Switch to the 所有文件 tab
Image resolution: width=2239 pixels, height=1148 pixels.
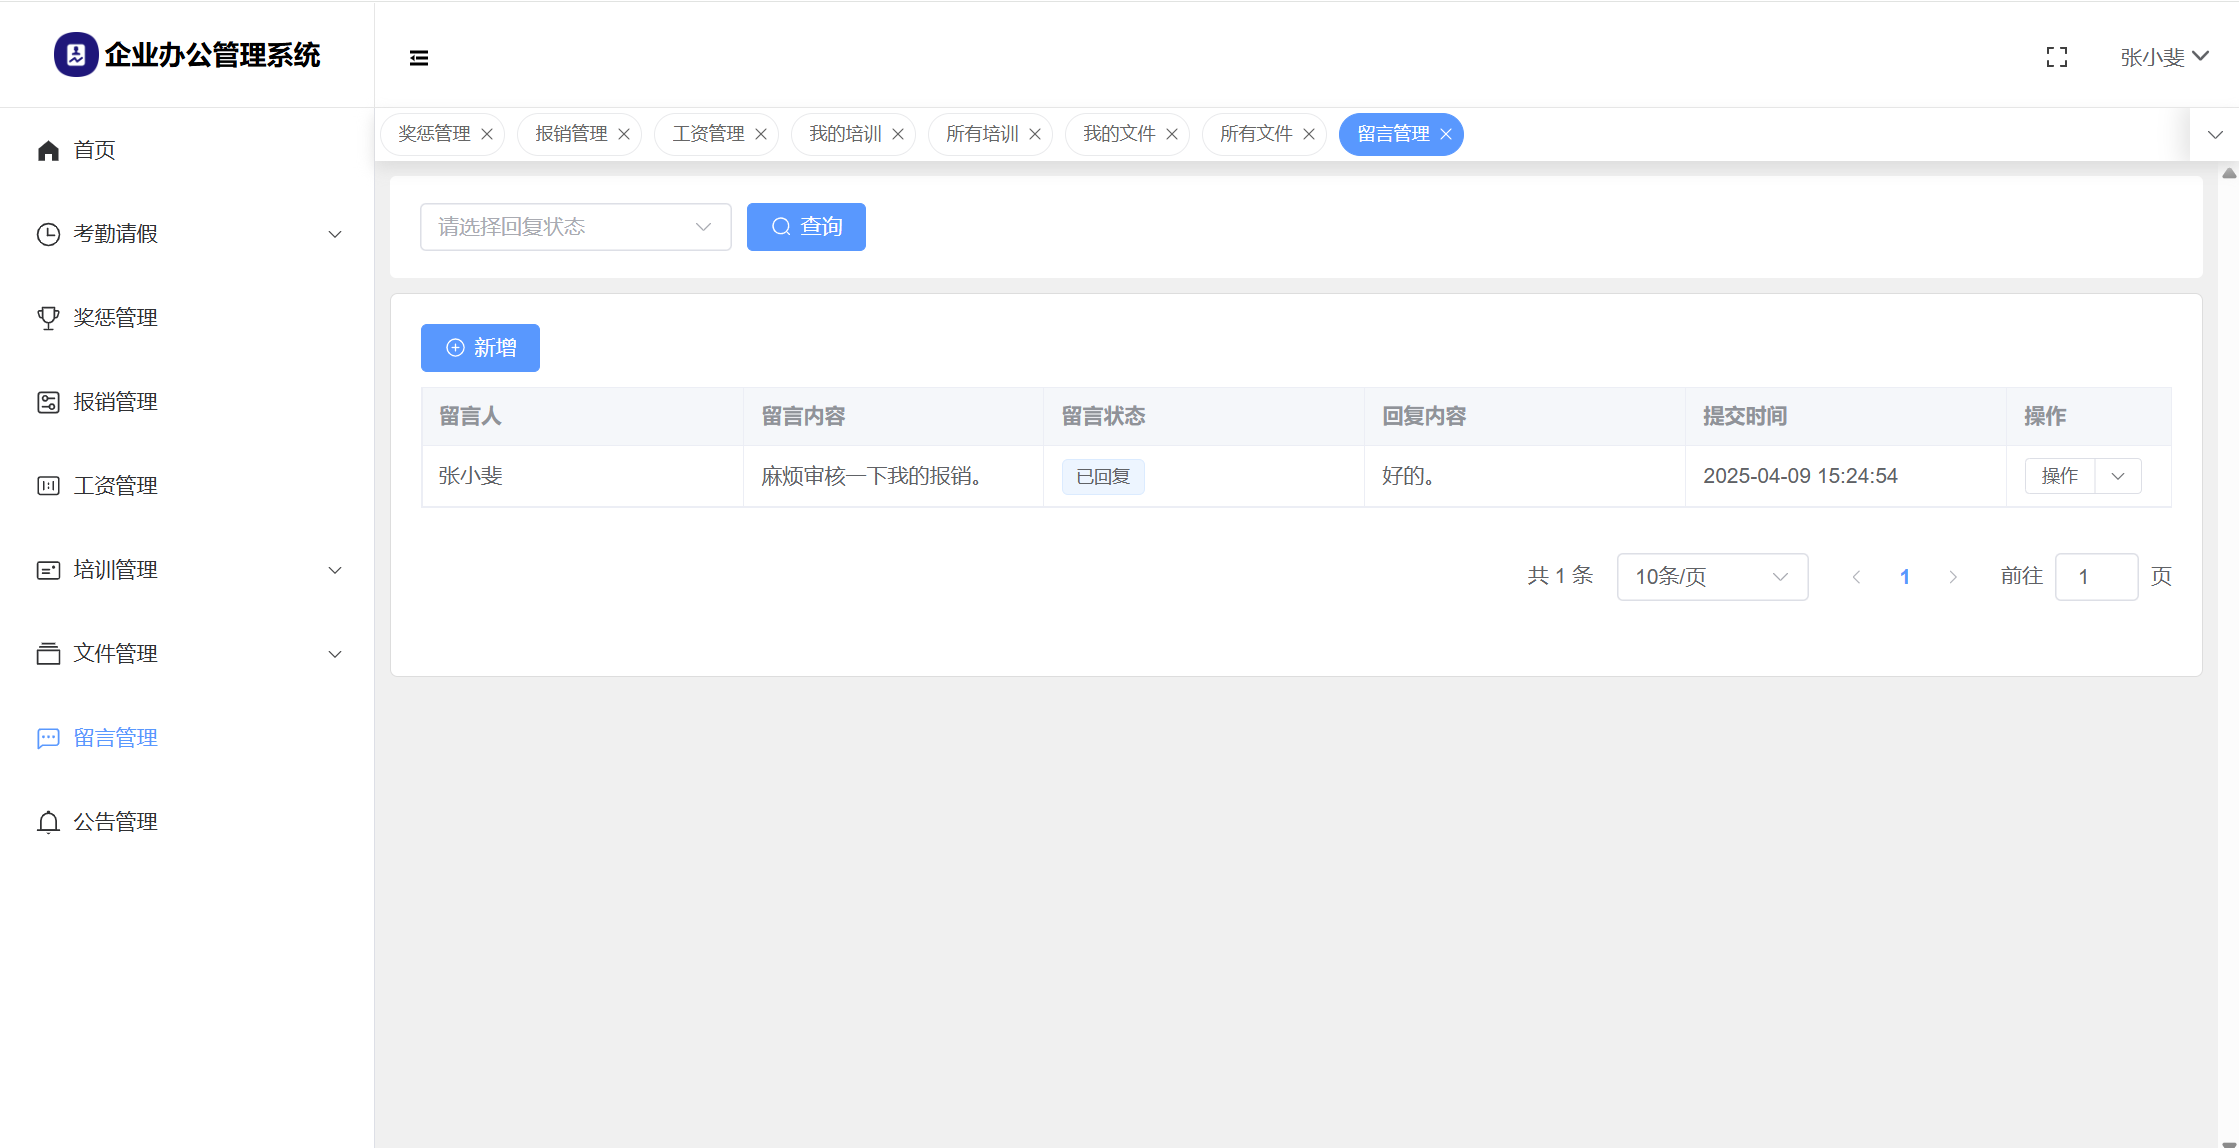[x=1256, y=134]
